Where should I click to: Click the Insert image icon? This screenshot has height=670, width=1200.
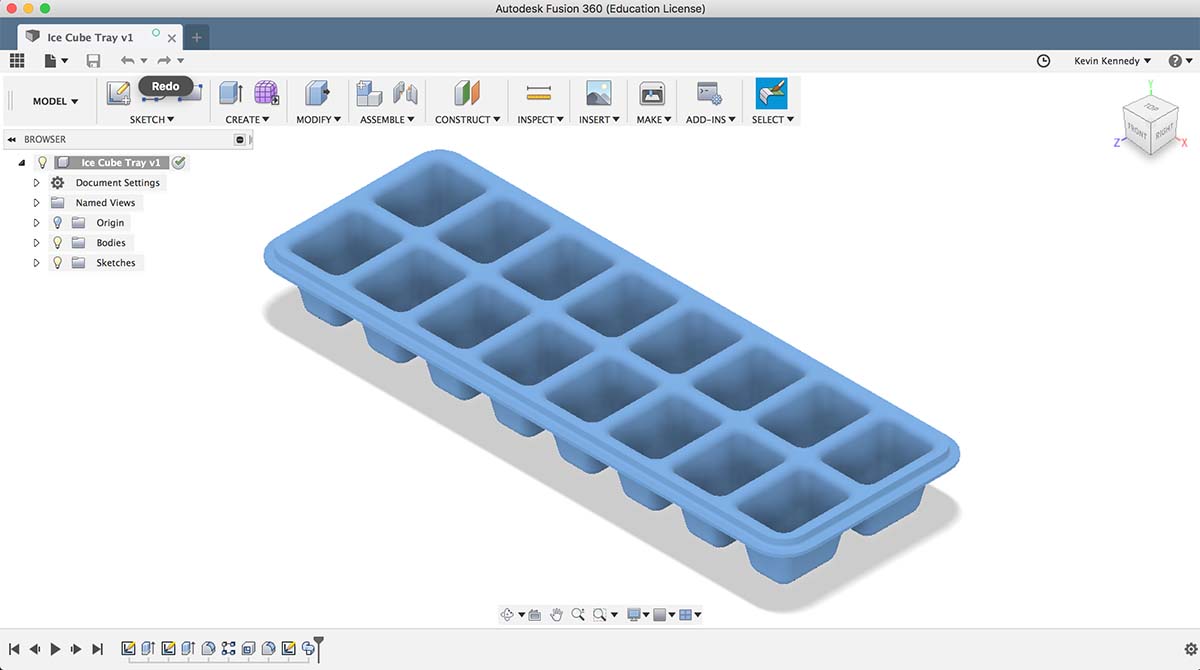click(598, 94)
